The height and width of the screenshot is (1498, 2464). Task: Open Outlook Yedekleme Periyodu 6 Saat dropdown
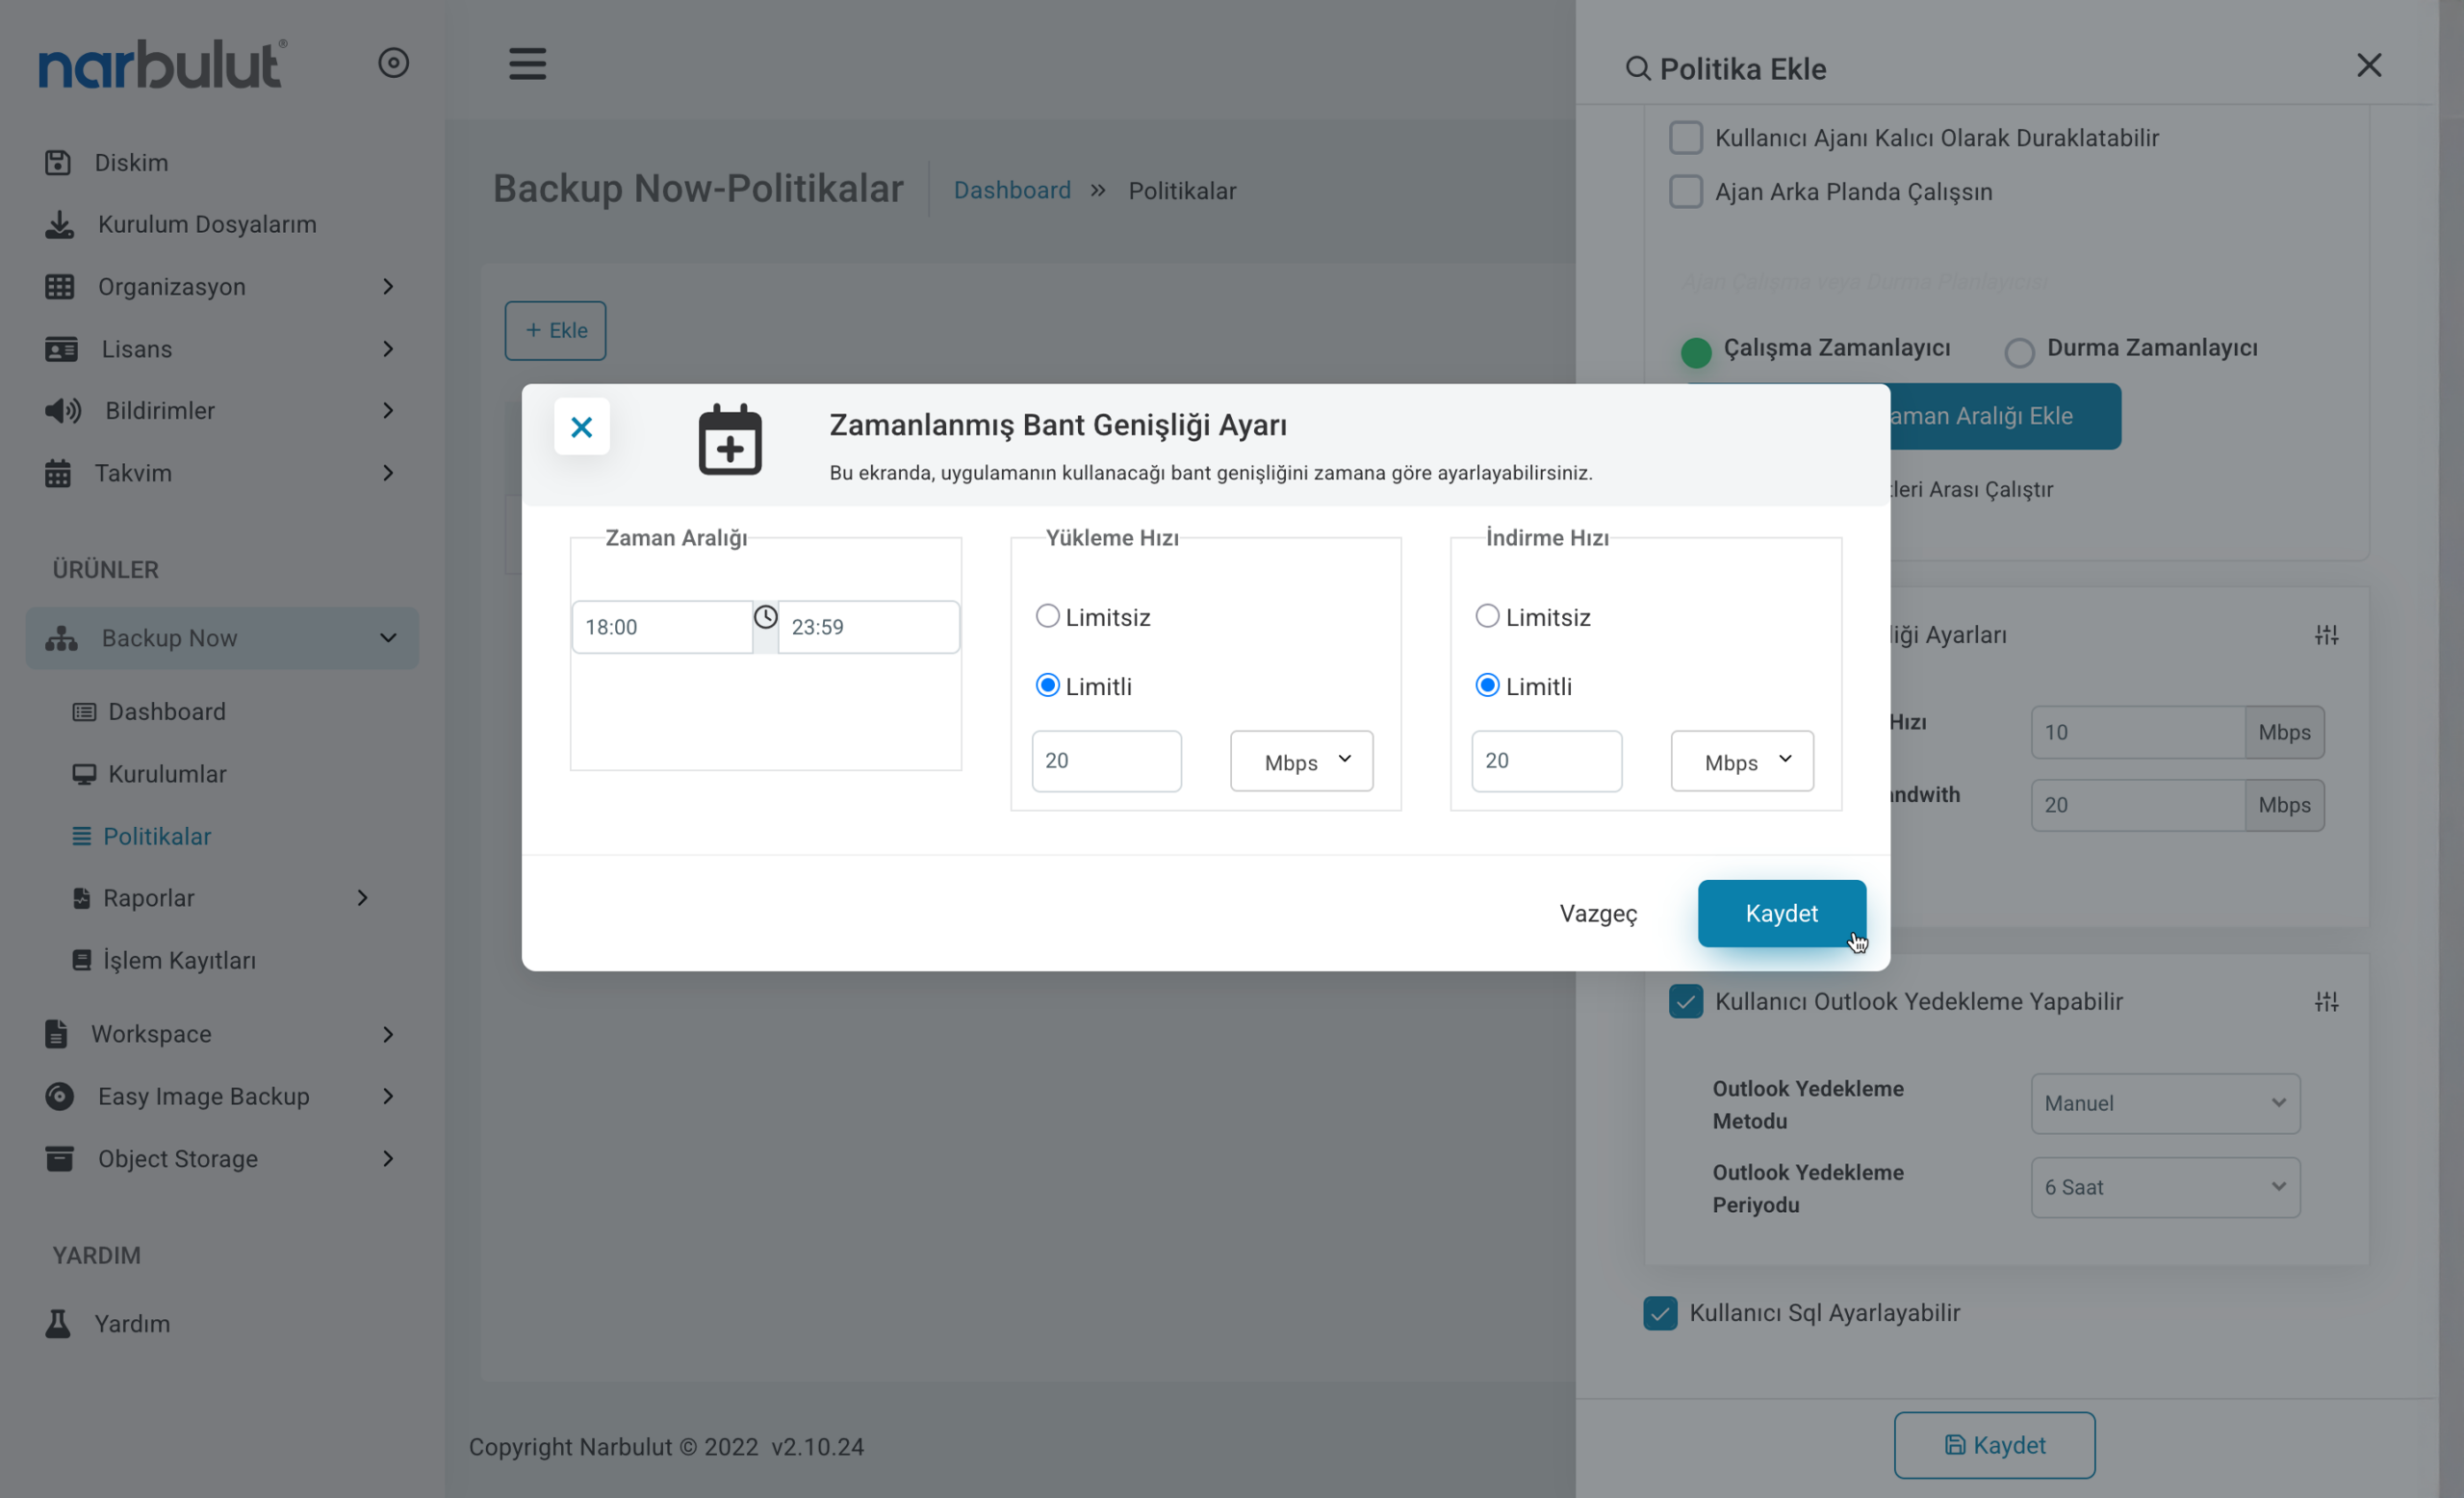point(2165,1187)
